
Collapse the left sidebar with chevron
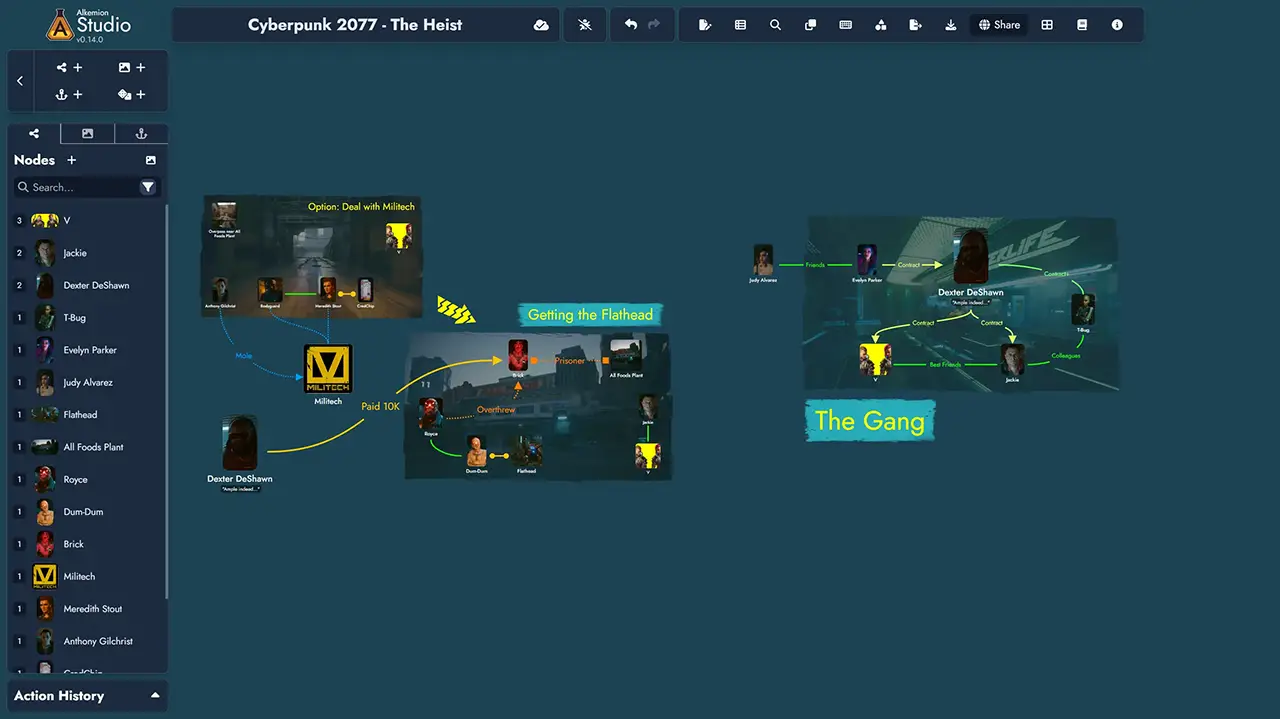(x=20, y=81)
